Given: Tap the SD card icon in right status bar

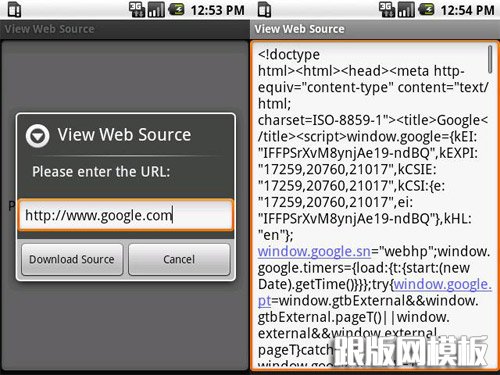Looking at the screenshot, I should pos(264,10).
